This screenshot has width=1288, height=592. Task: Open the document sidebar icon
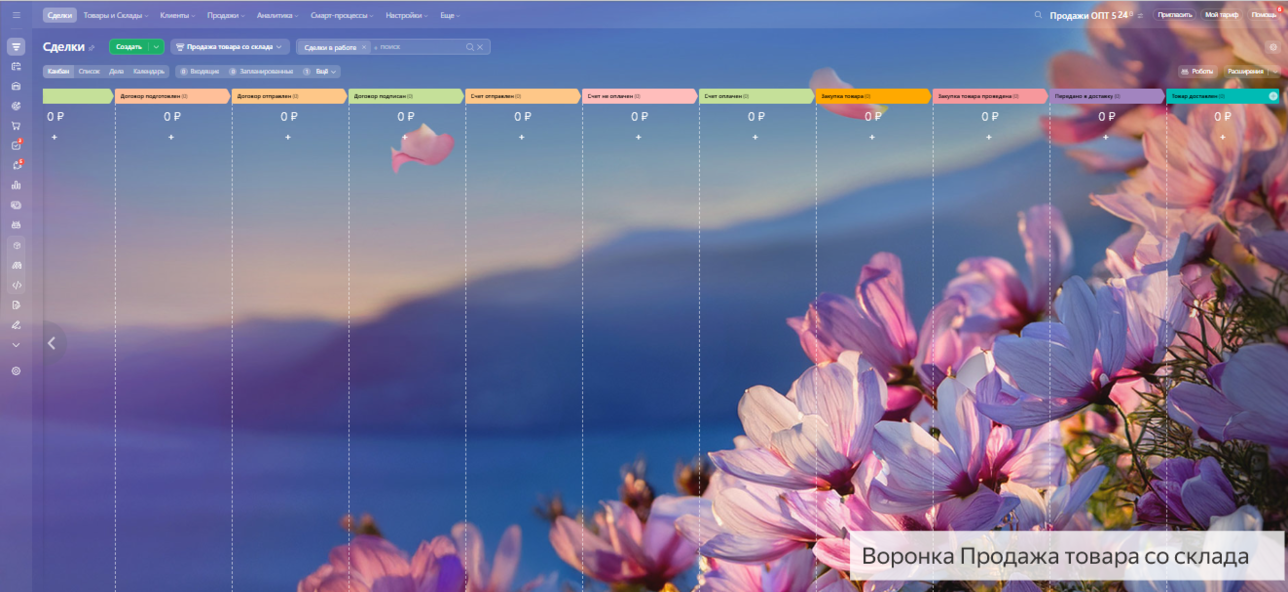click(16, 305)
